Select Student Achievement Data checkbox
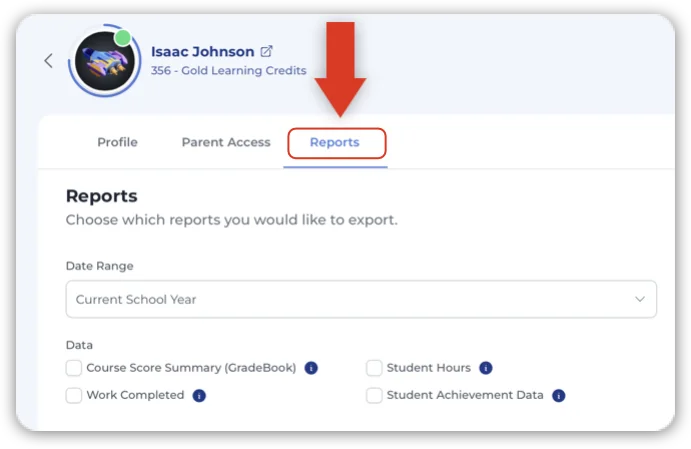 point(374,395)
